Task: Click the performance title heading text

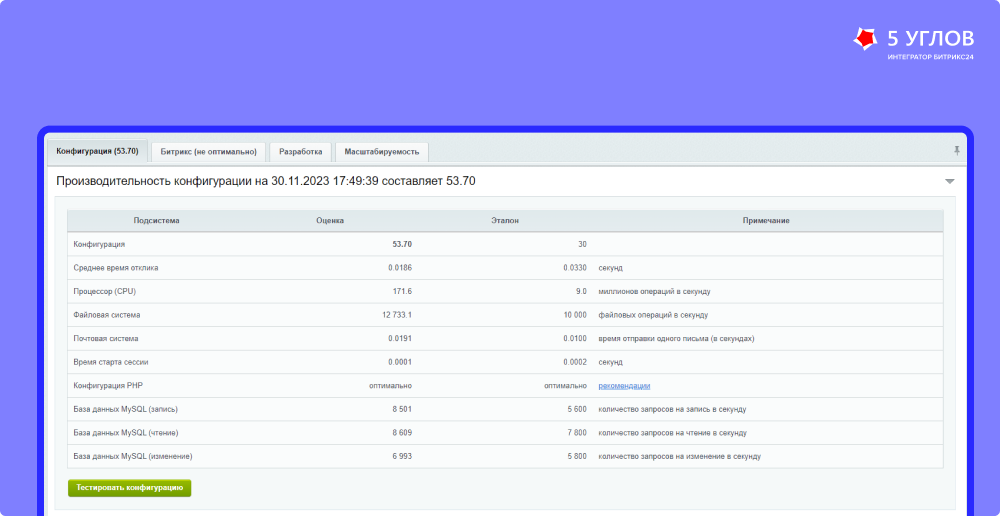Action: click(x=265, y=181)
